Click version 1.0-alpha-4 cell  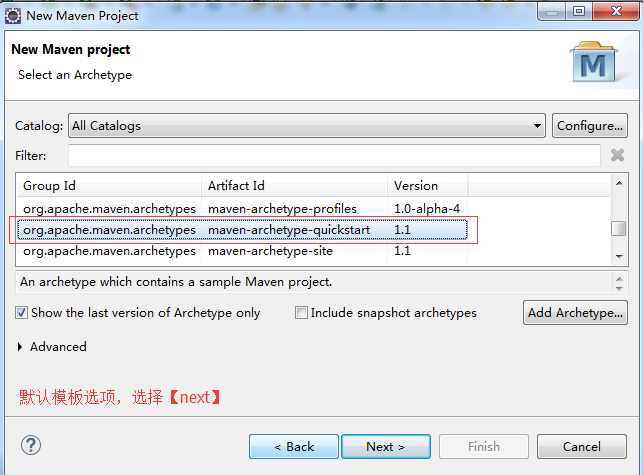(x=426, y=209)
